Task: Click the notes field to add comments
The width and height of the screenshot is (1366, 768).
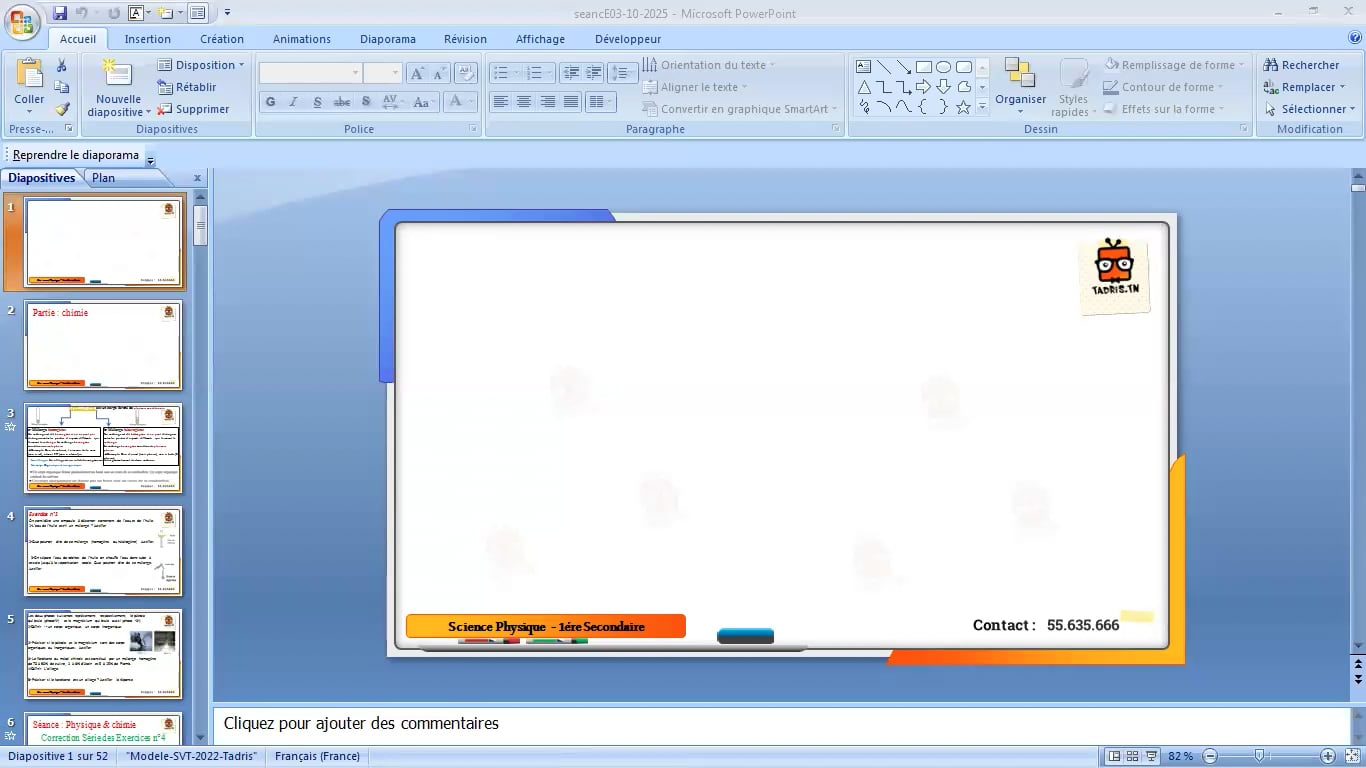Action: click(781, 724)
